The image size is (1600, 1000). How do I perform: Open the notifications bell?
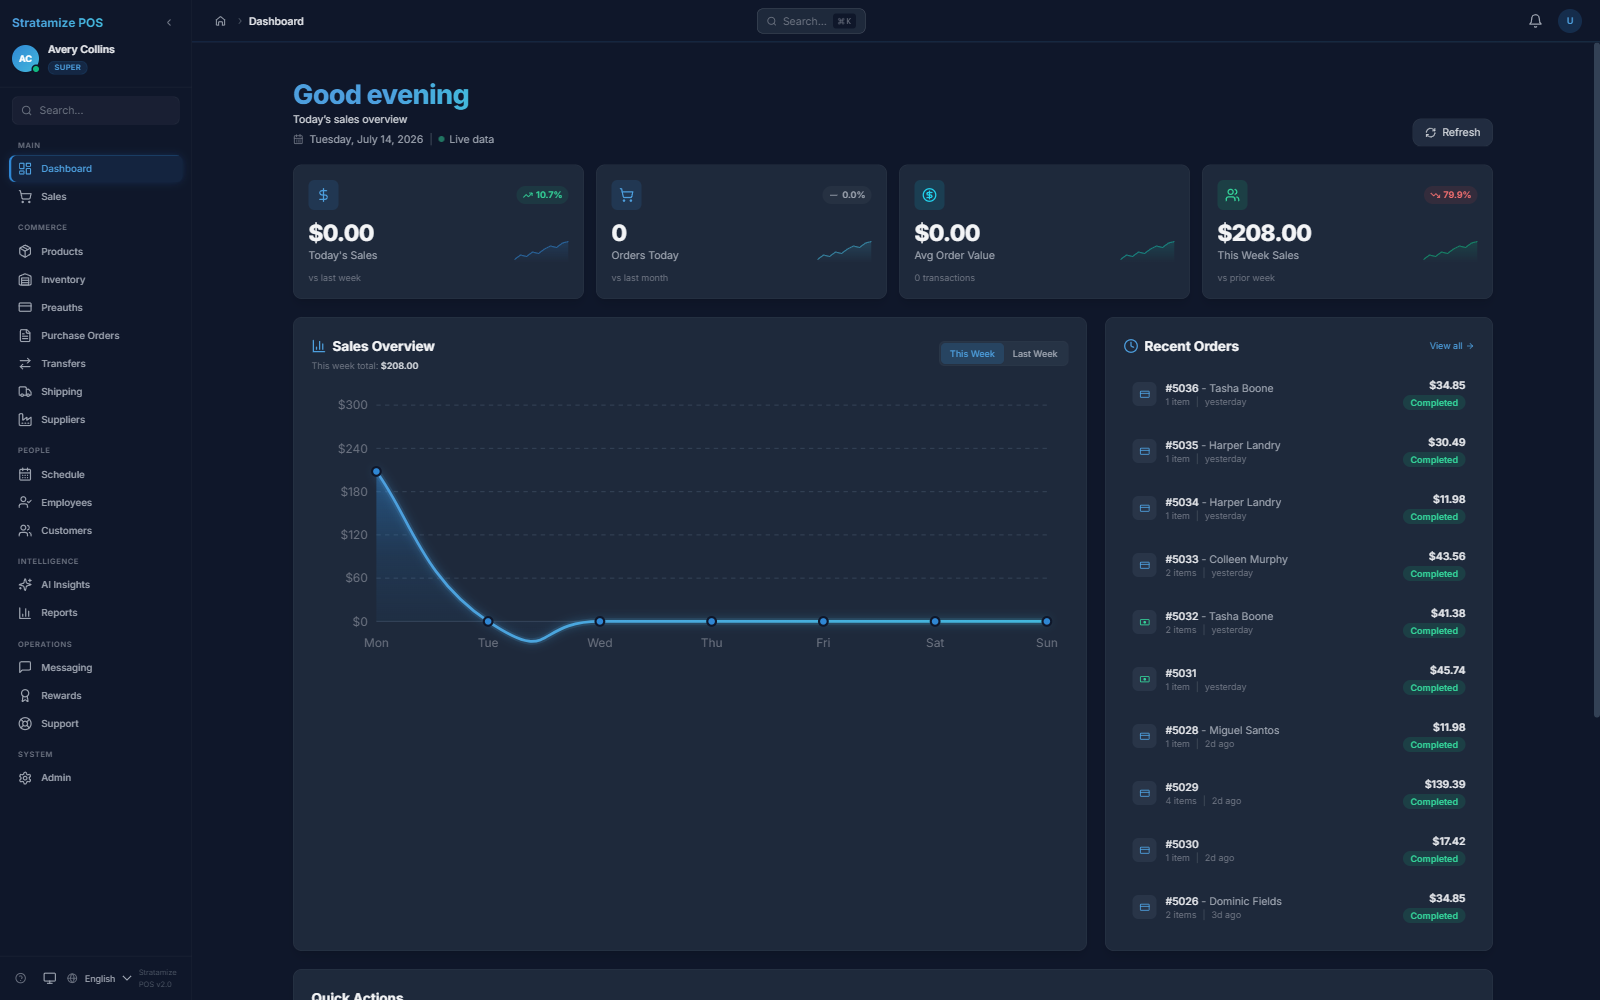coord(1535,21)
